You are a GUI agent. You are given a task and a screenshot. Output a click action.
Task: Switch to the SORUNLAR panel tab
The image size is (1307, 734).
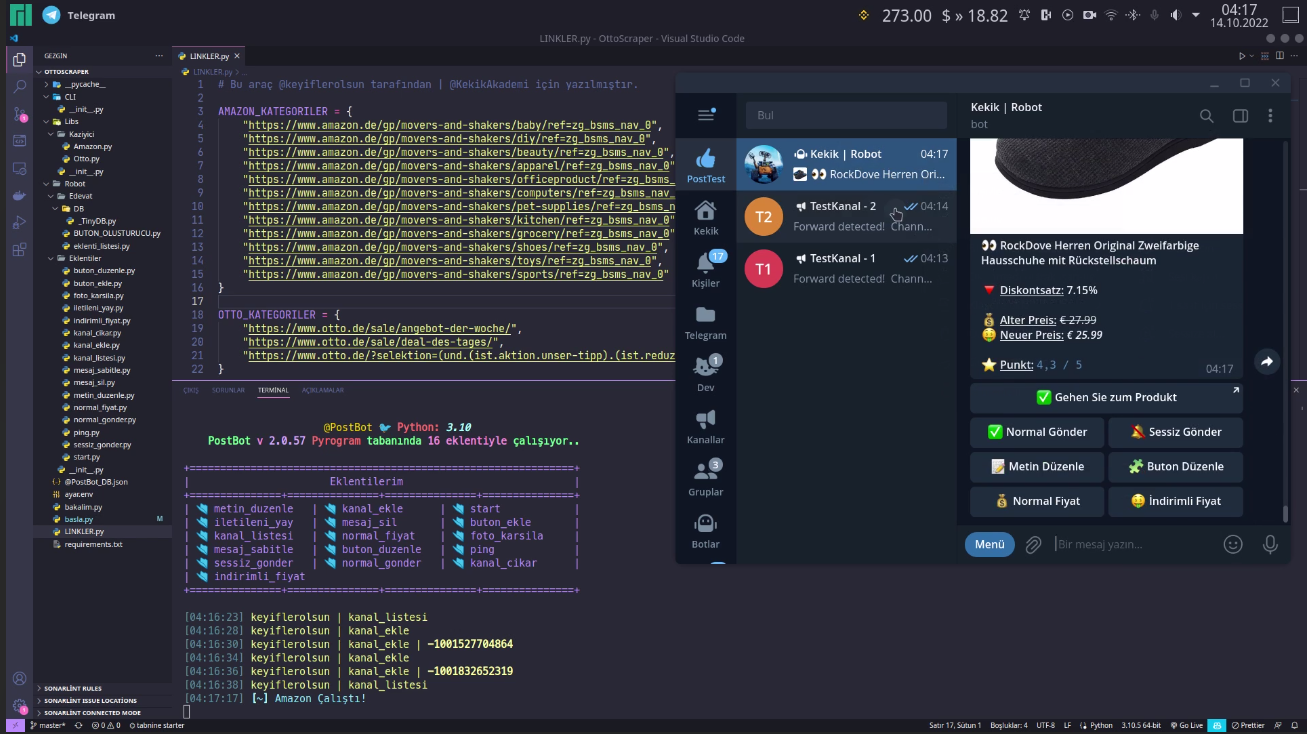228,390
